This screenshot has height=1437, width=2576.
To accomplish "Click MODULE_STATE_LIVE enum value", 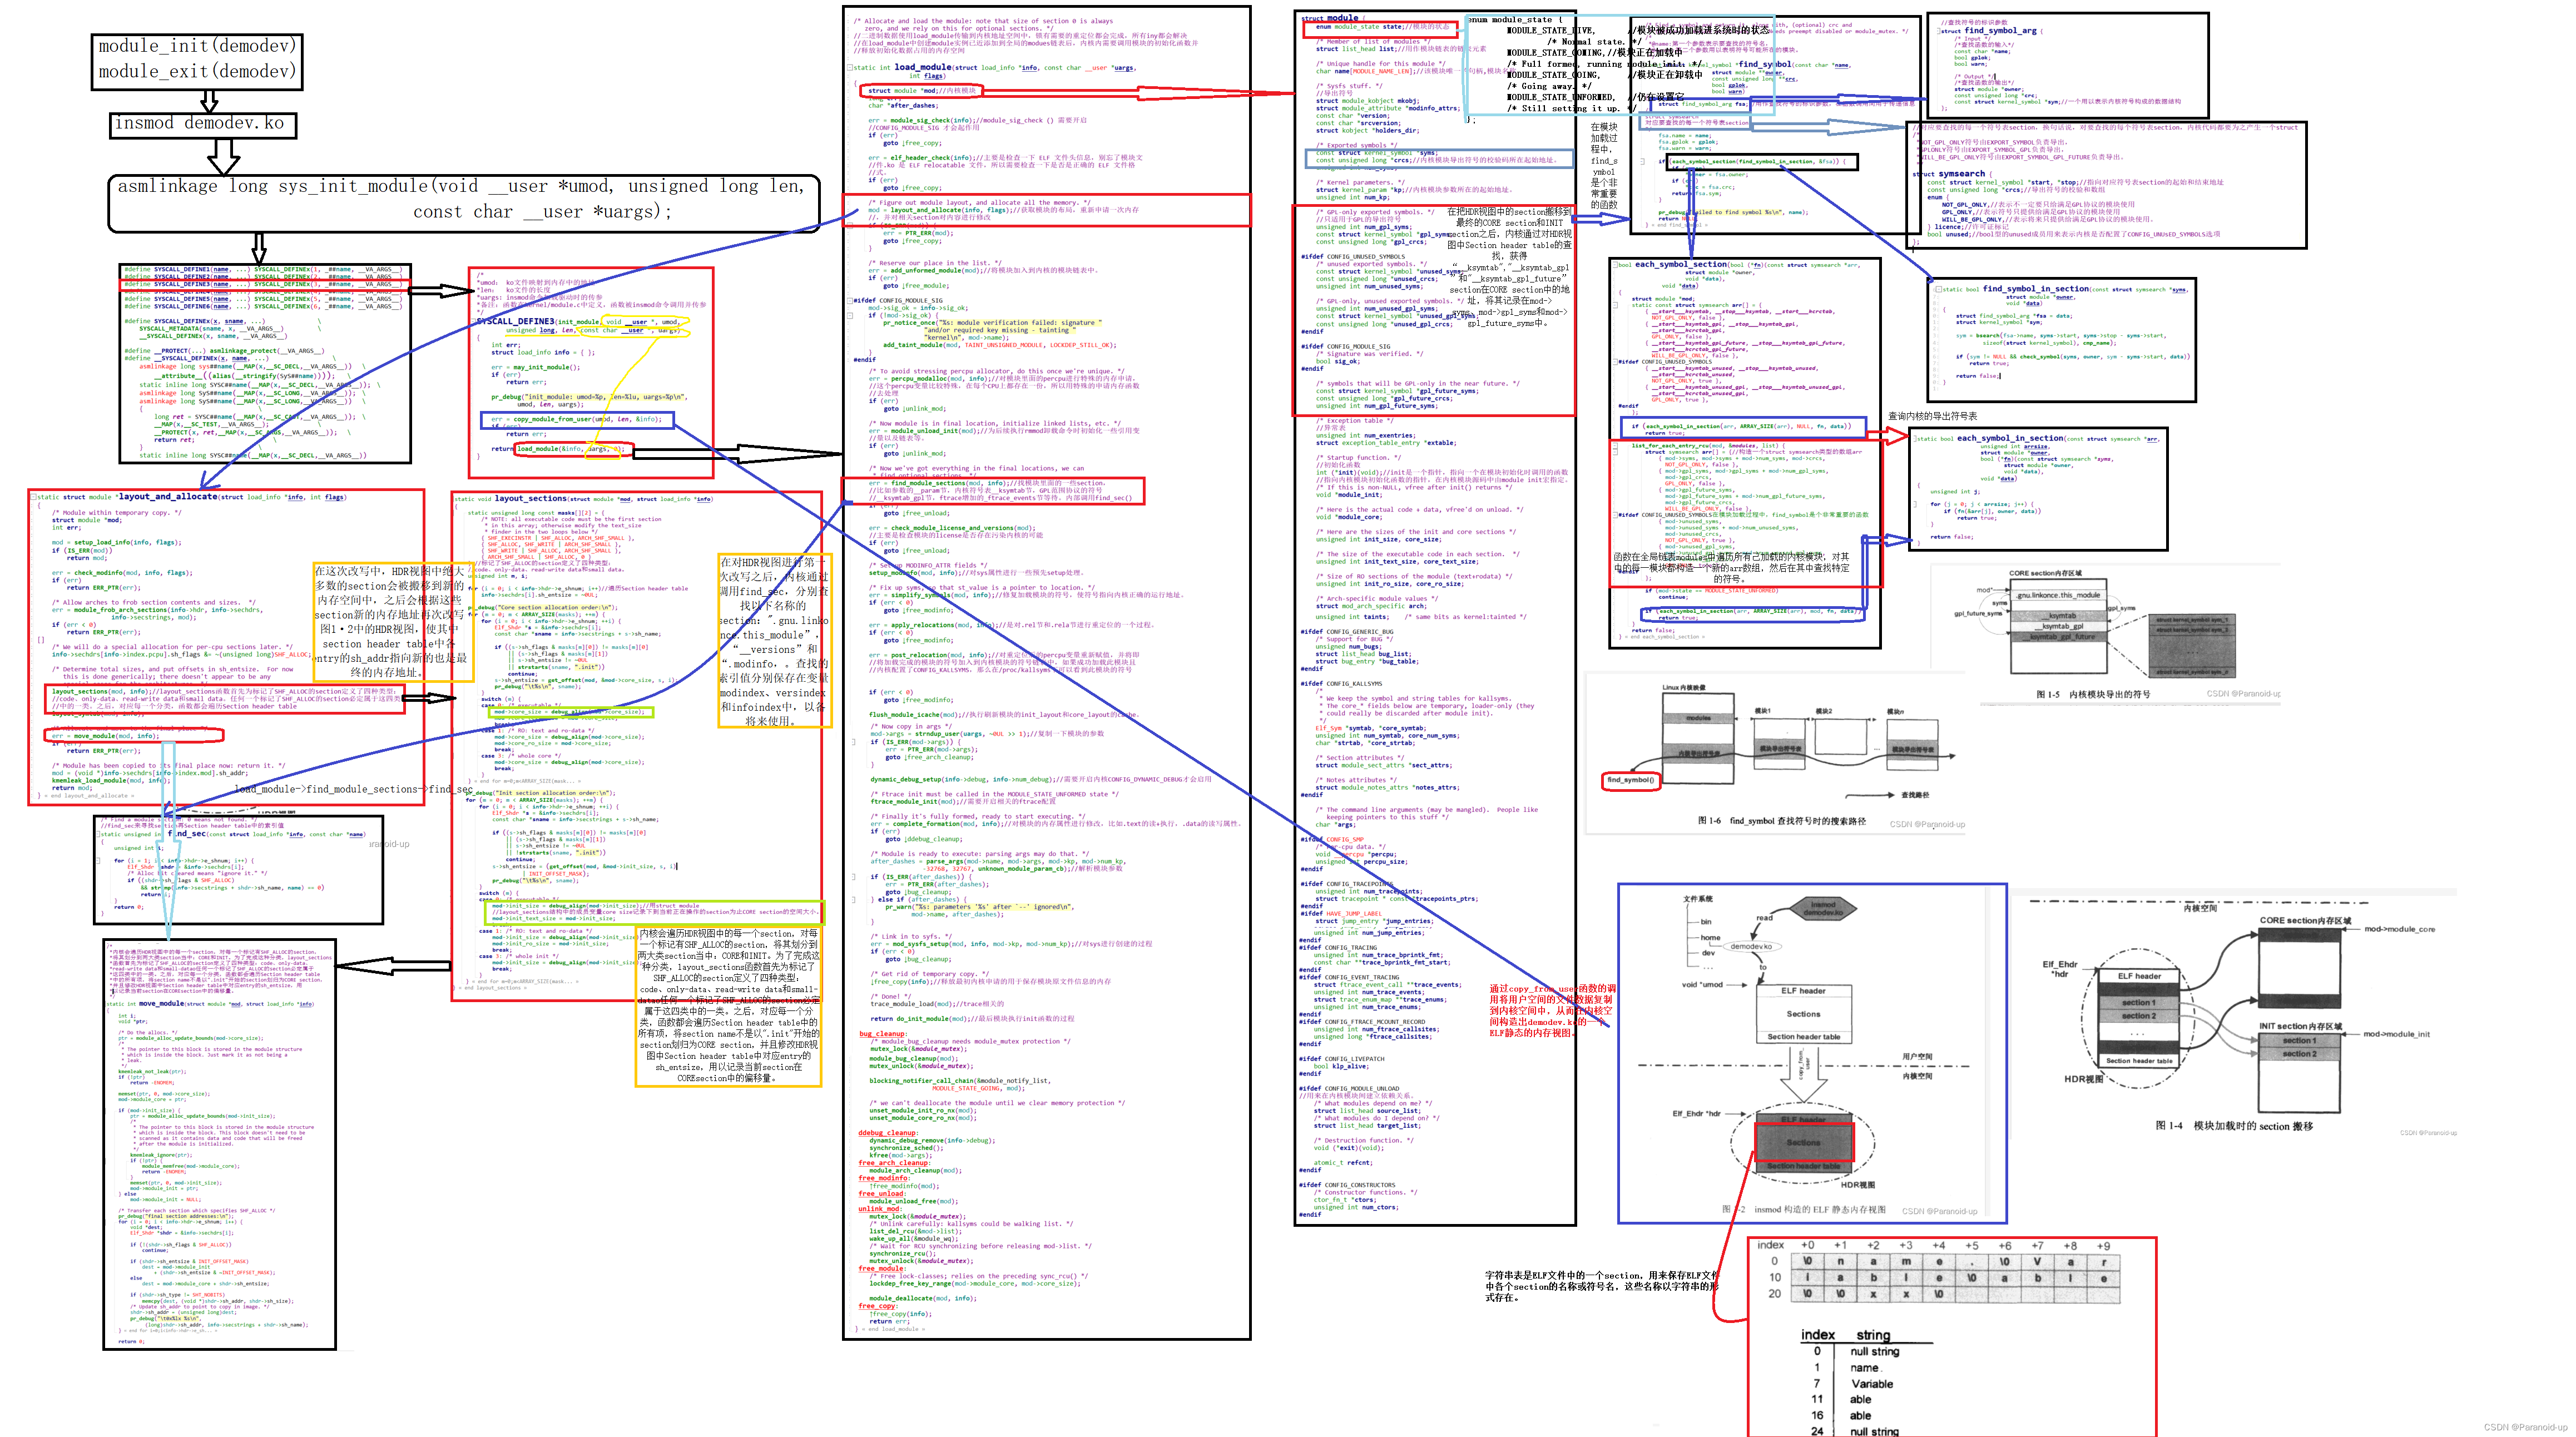I will coord(1551,30).
